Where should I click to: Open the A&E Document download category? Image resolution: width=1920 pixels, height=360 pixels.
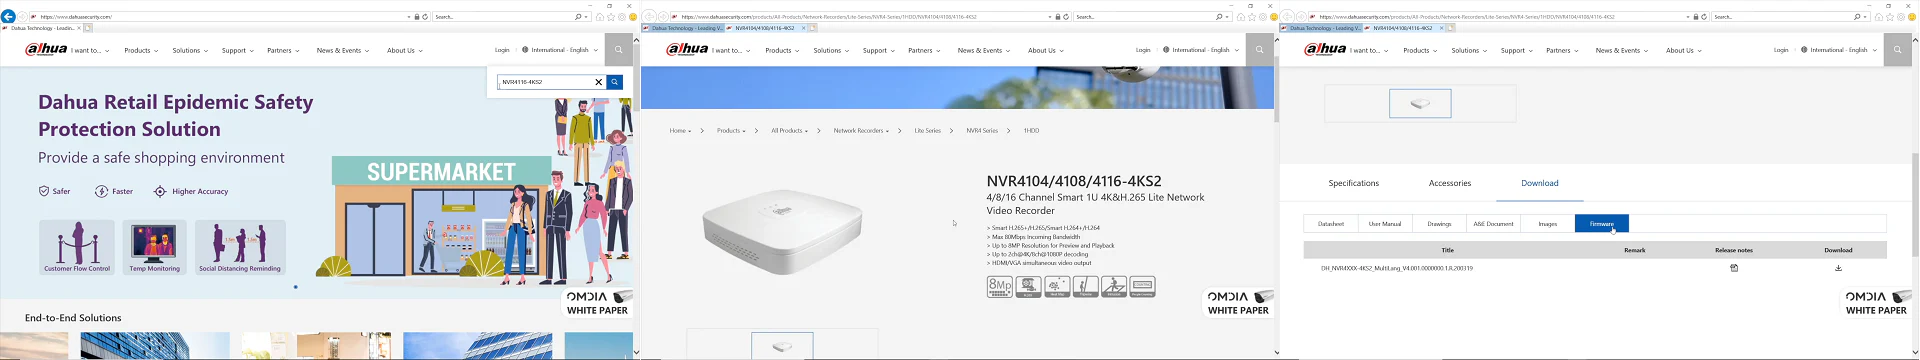[x=1493, y=224]
